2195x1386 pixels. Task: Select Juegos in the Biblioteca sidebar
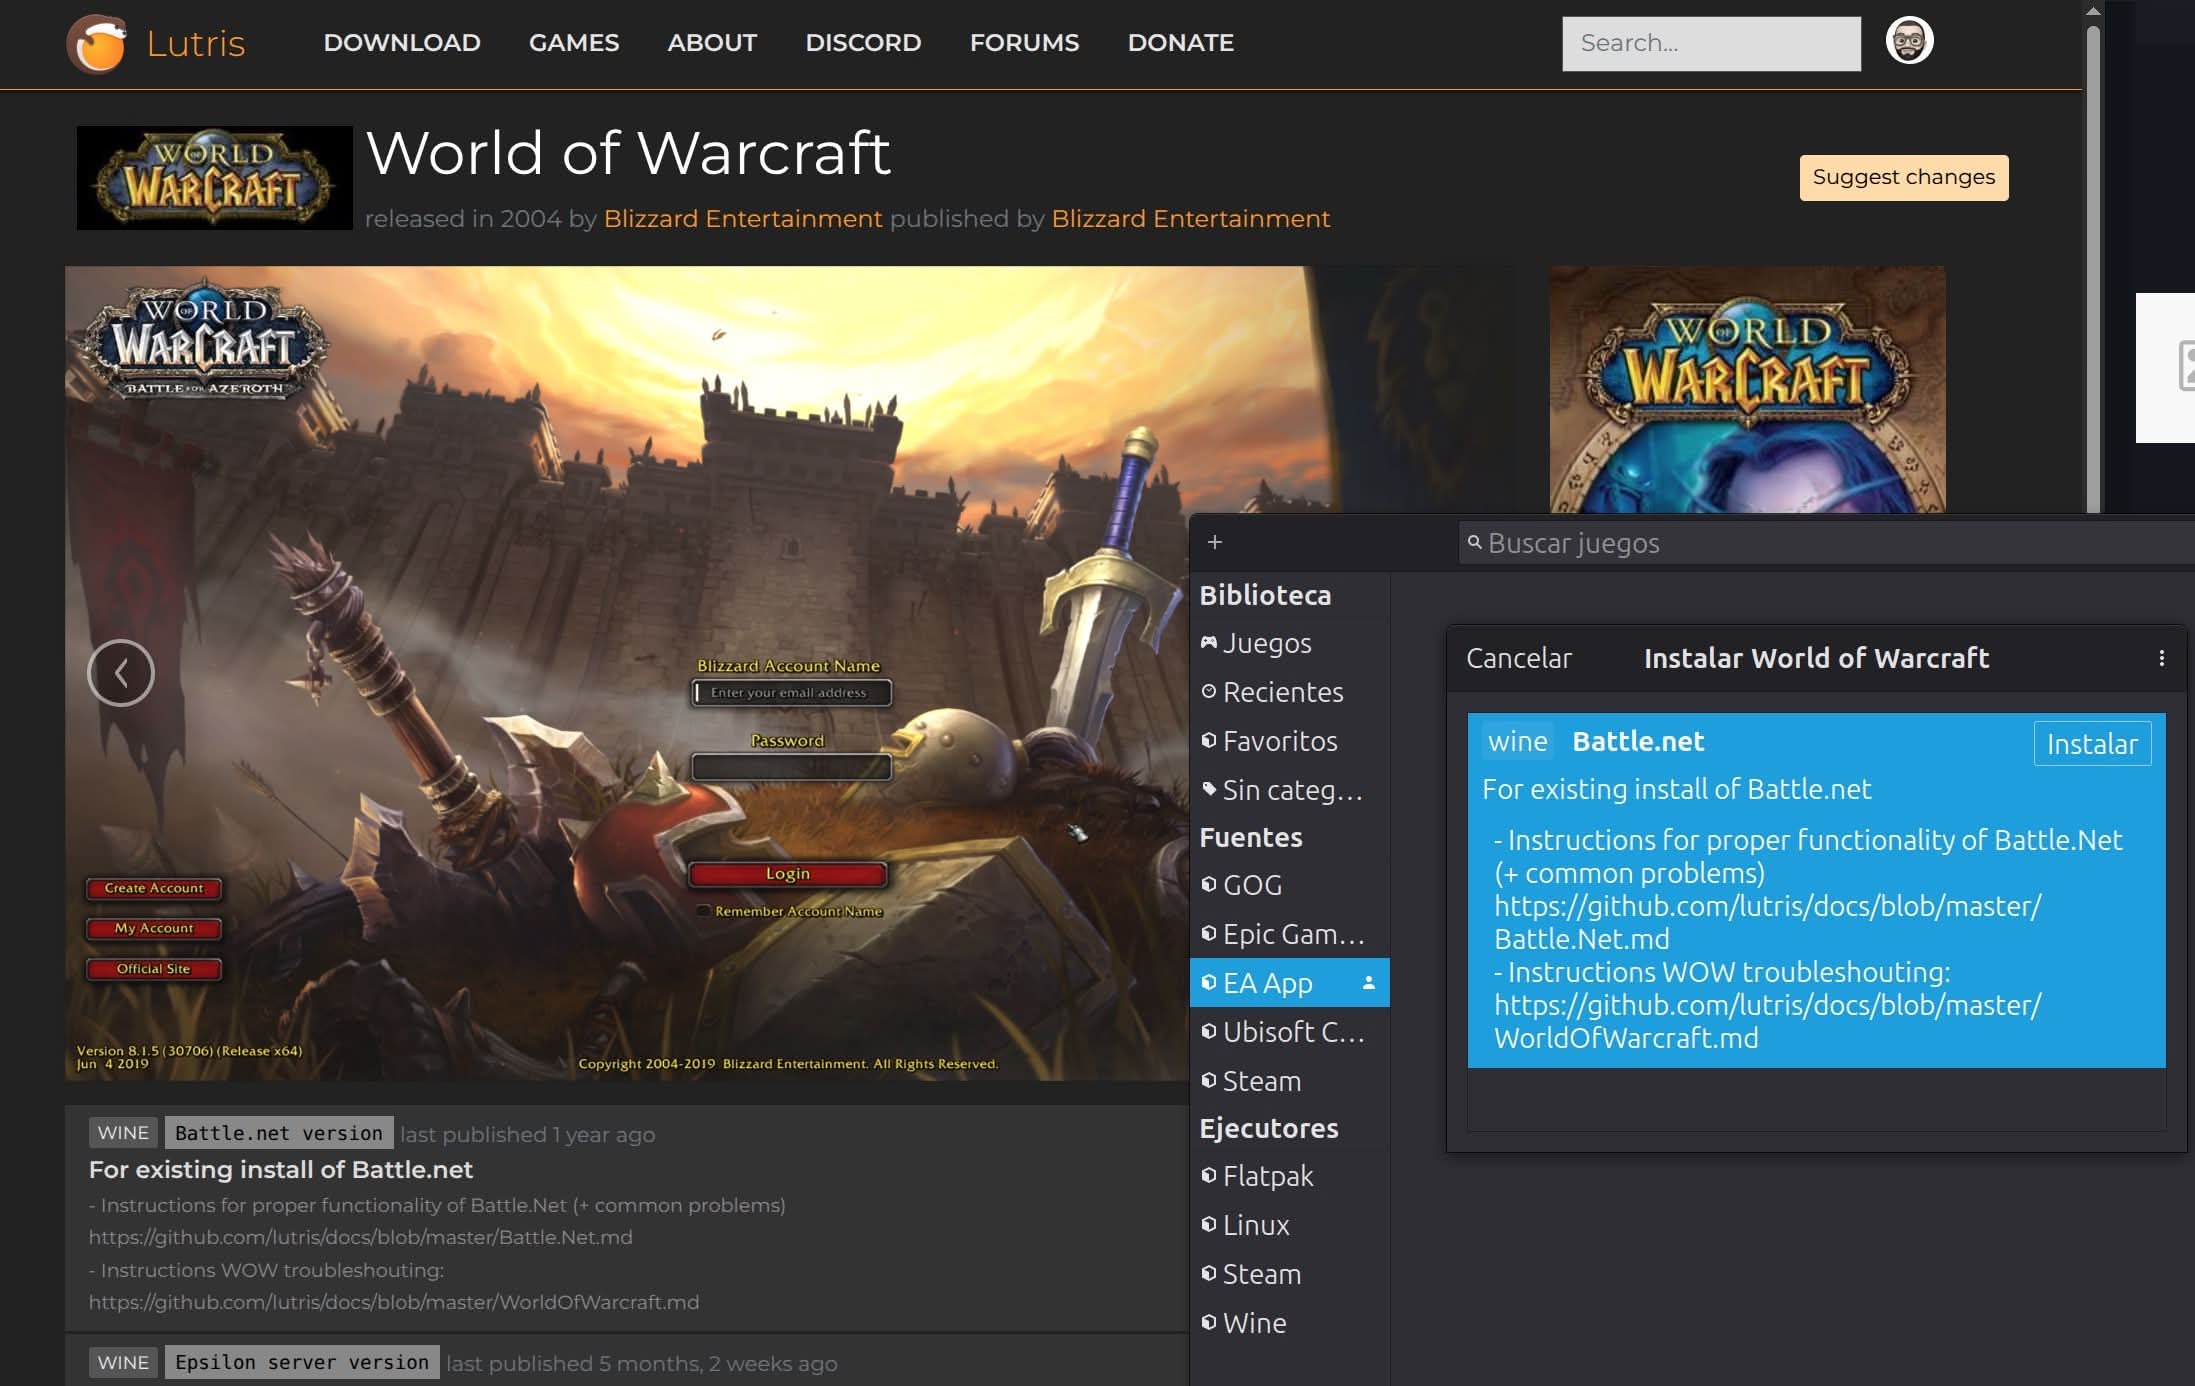[1266, 643]
